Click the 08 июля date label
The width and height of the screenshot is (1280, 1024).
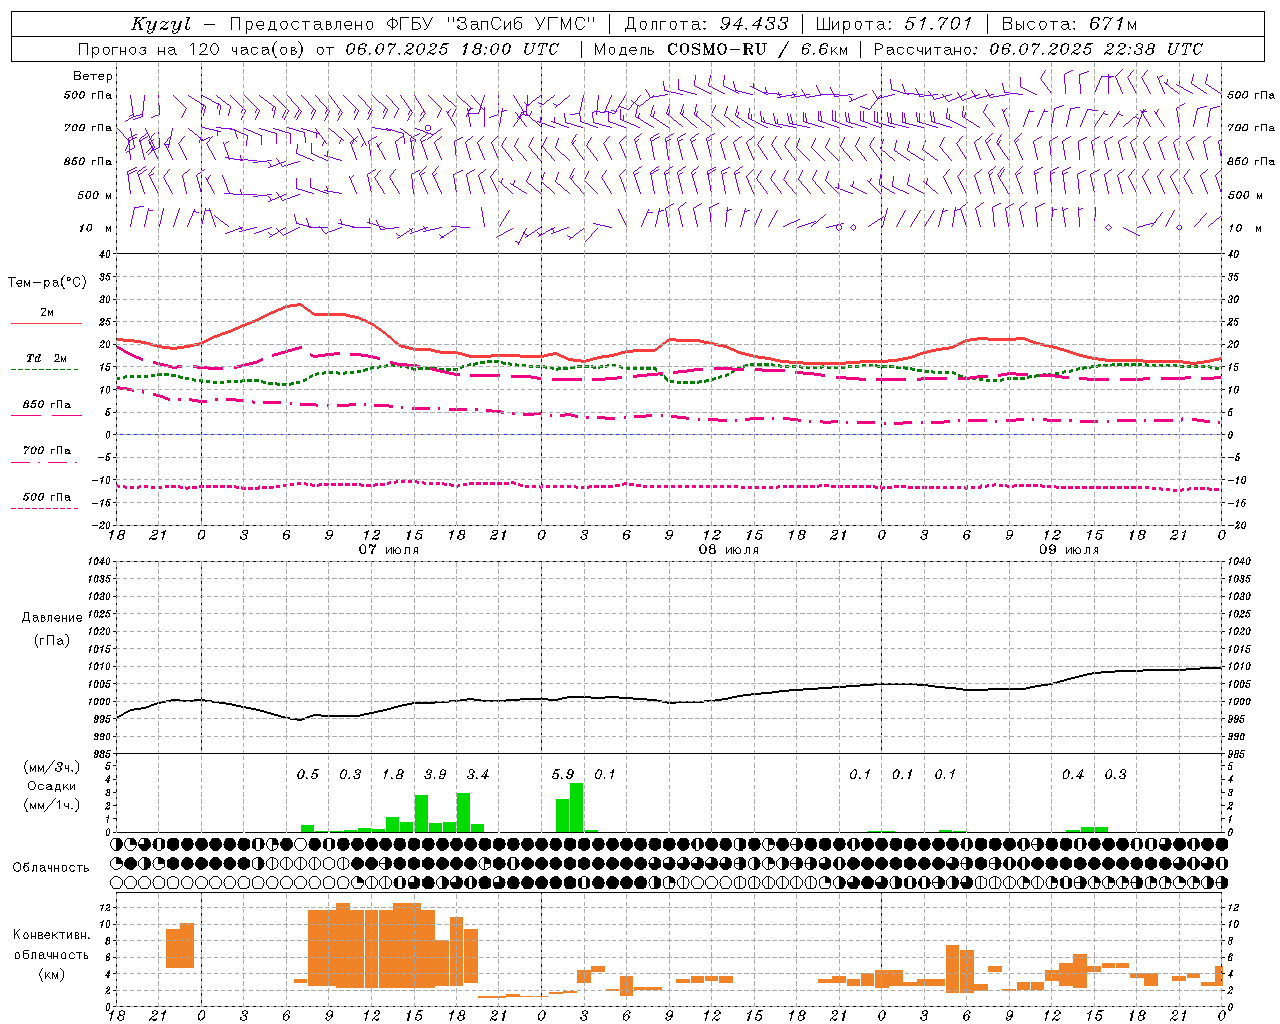(729, 550)
